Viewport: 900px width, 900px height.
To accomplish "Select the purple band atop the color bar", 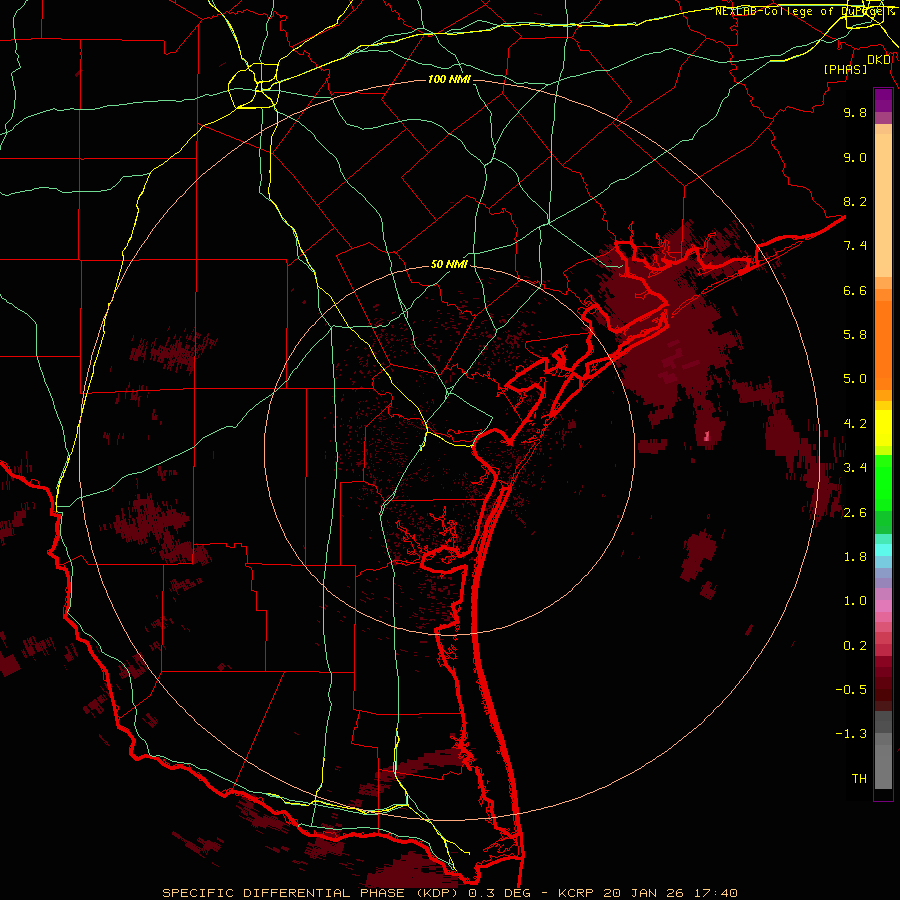I will 883,100.
